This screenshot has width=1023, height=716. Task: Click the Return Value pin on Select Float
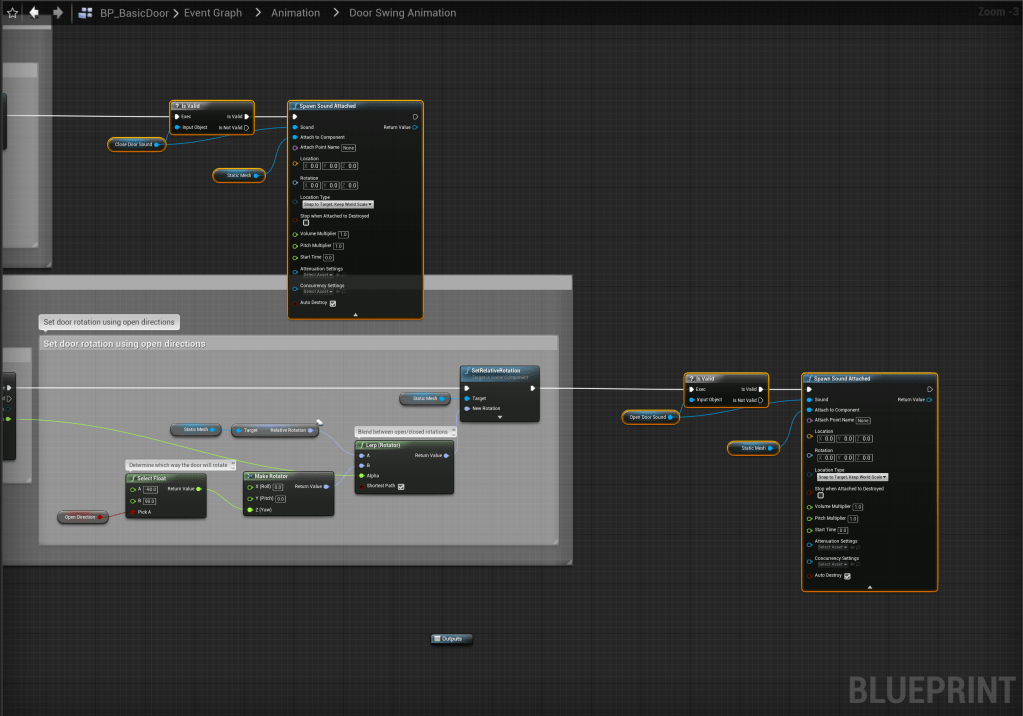point(199,489)
